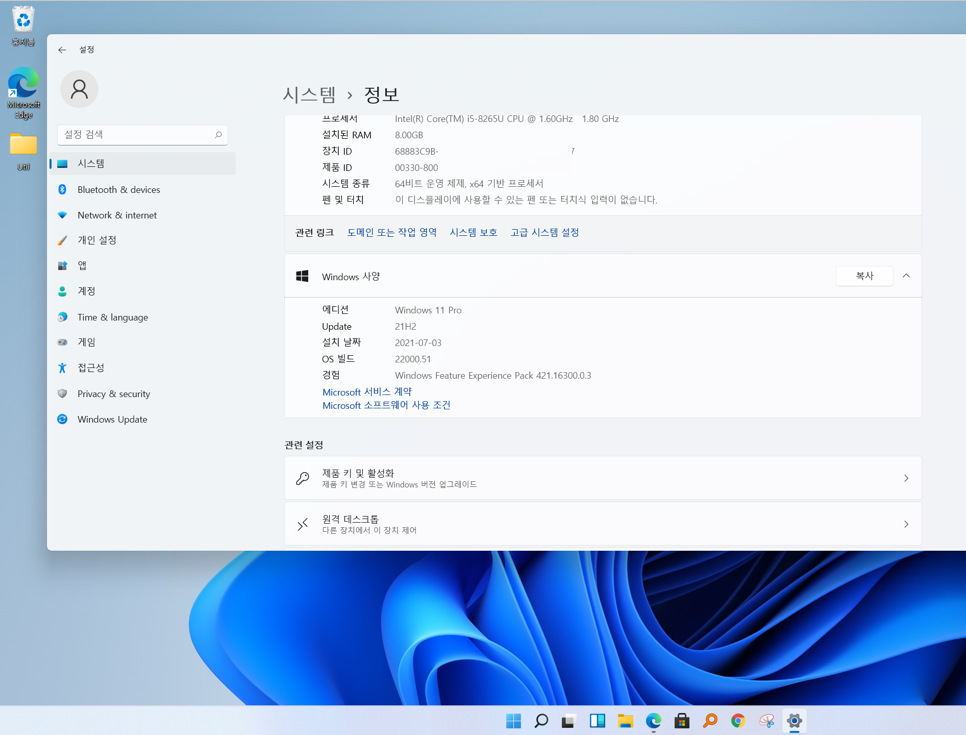This screenshot has width=966, height=735.
Task: Open 계정 settings category
Action: click(142, 291)
